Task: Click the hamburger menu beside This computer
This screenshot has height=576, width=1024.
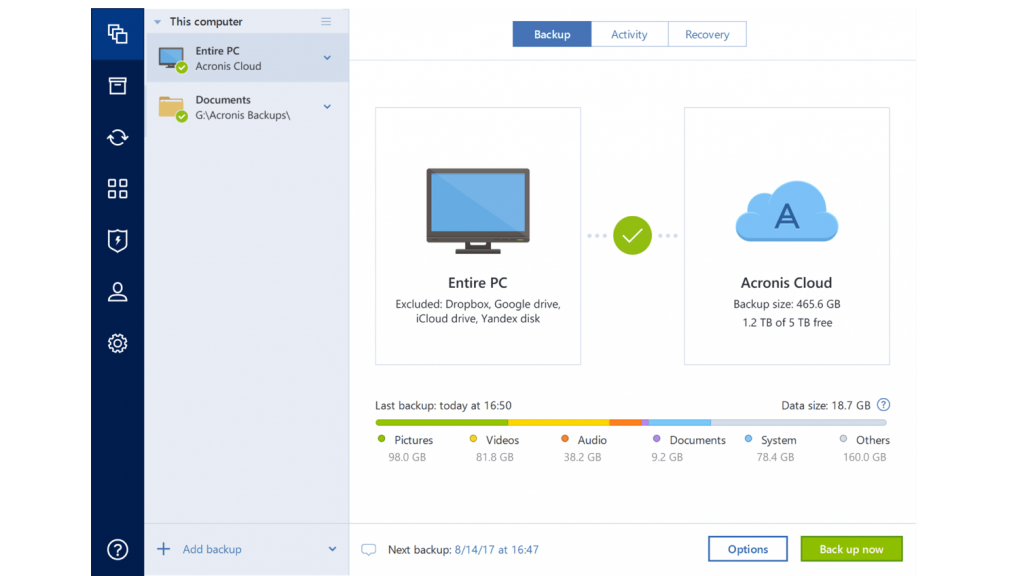Action: [x=326, y=22]
